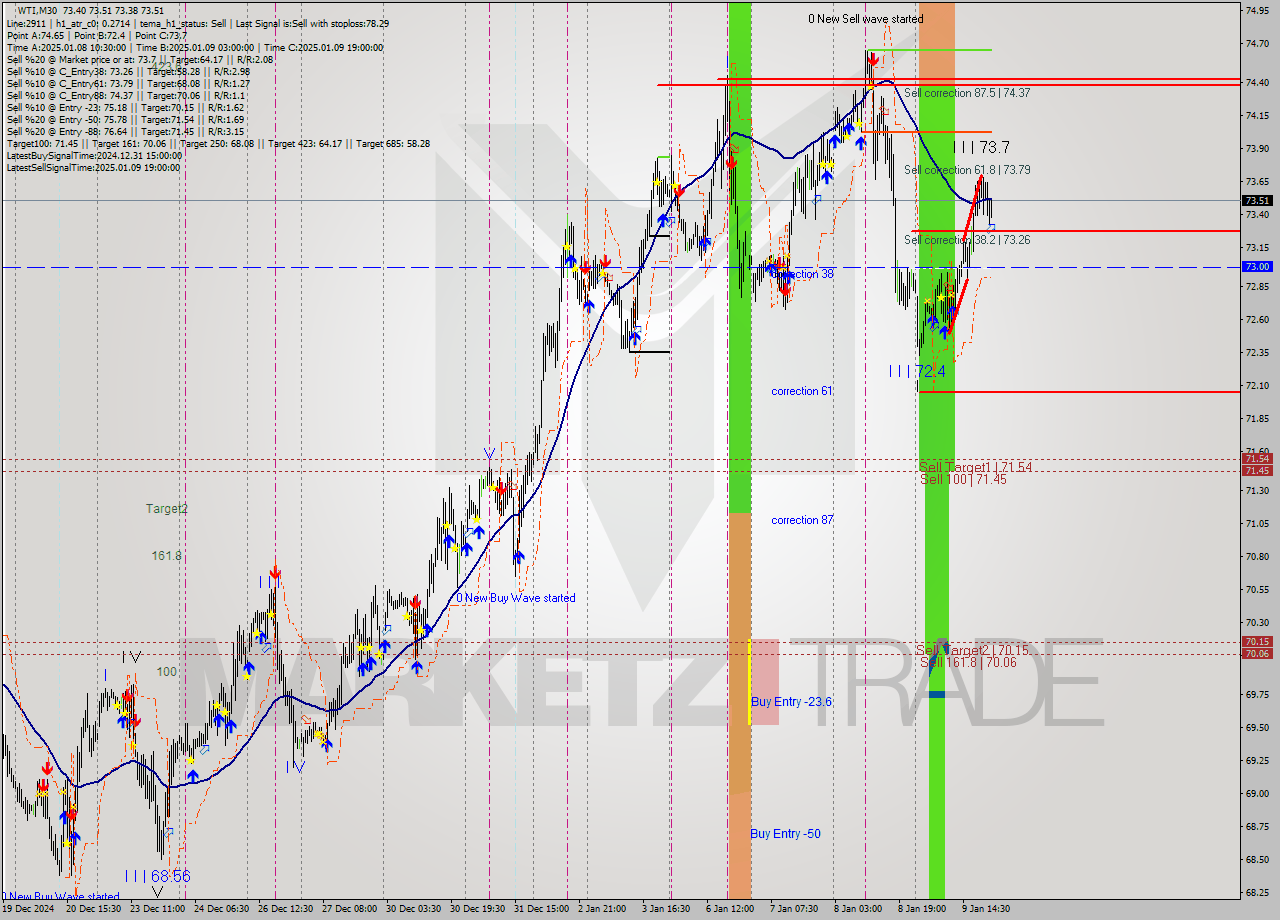1280x920 pixels.
Task: Click the current price tag 73.51 on axis
Action: [1256, 201]
